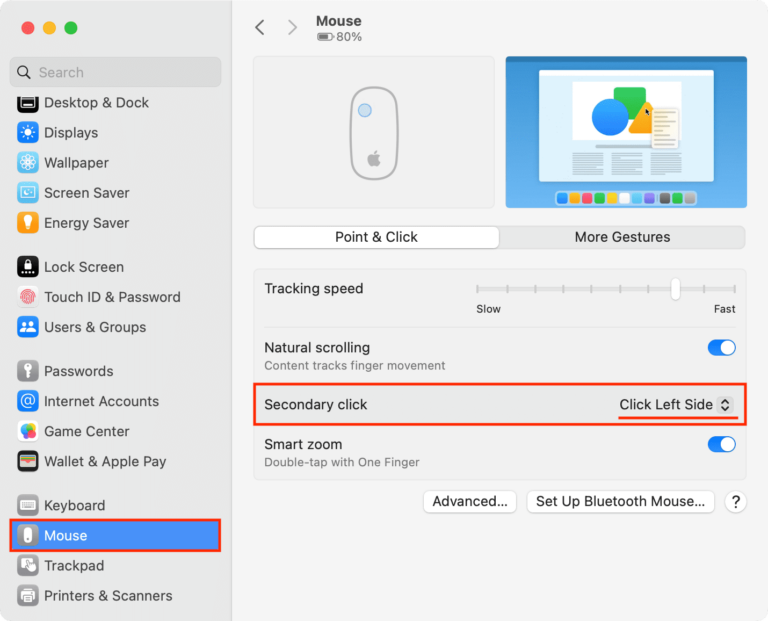Click the Energy Saver lightbulb icon
Screen dimensions: 768x621
(x=28, y=223)
